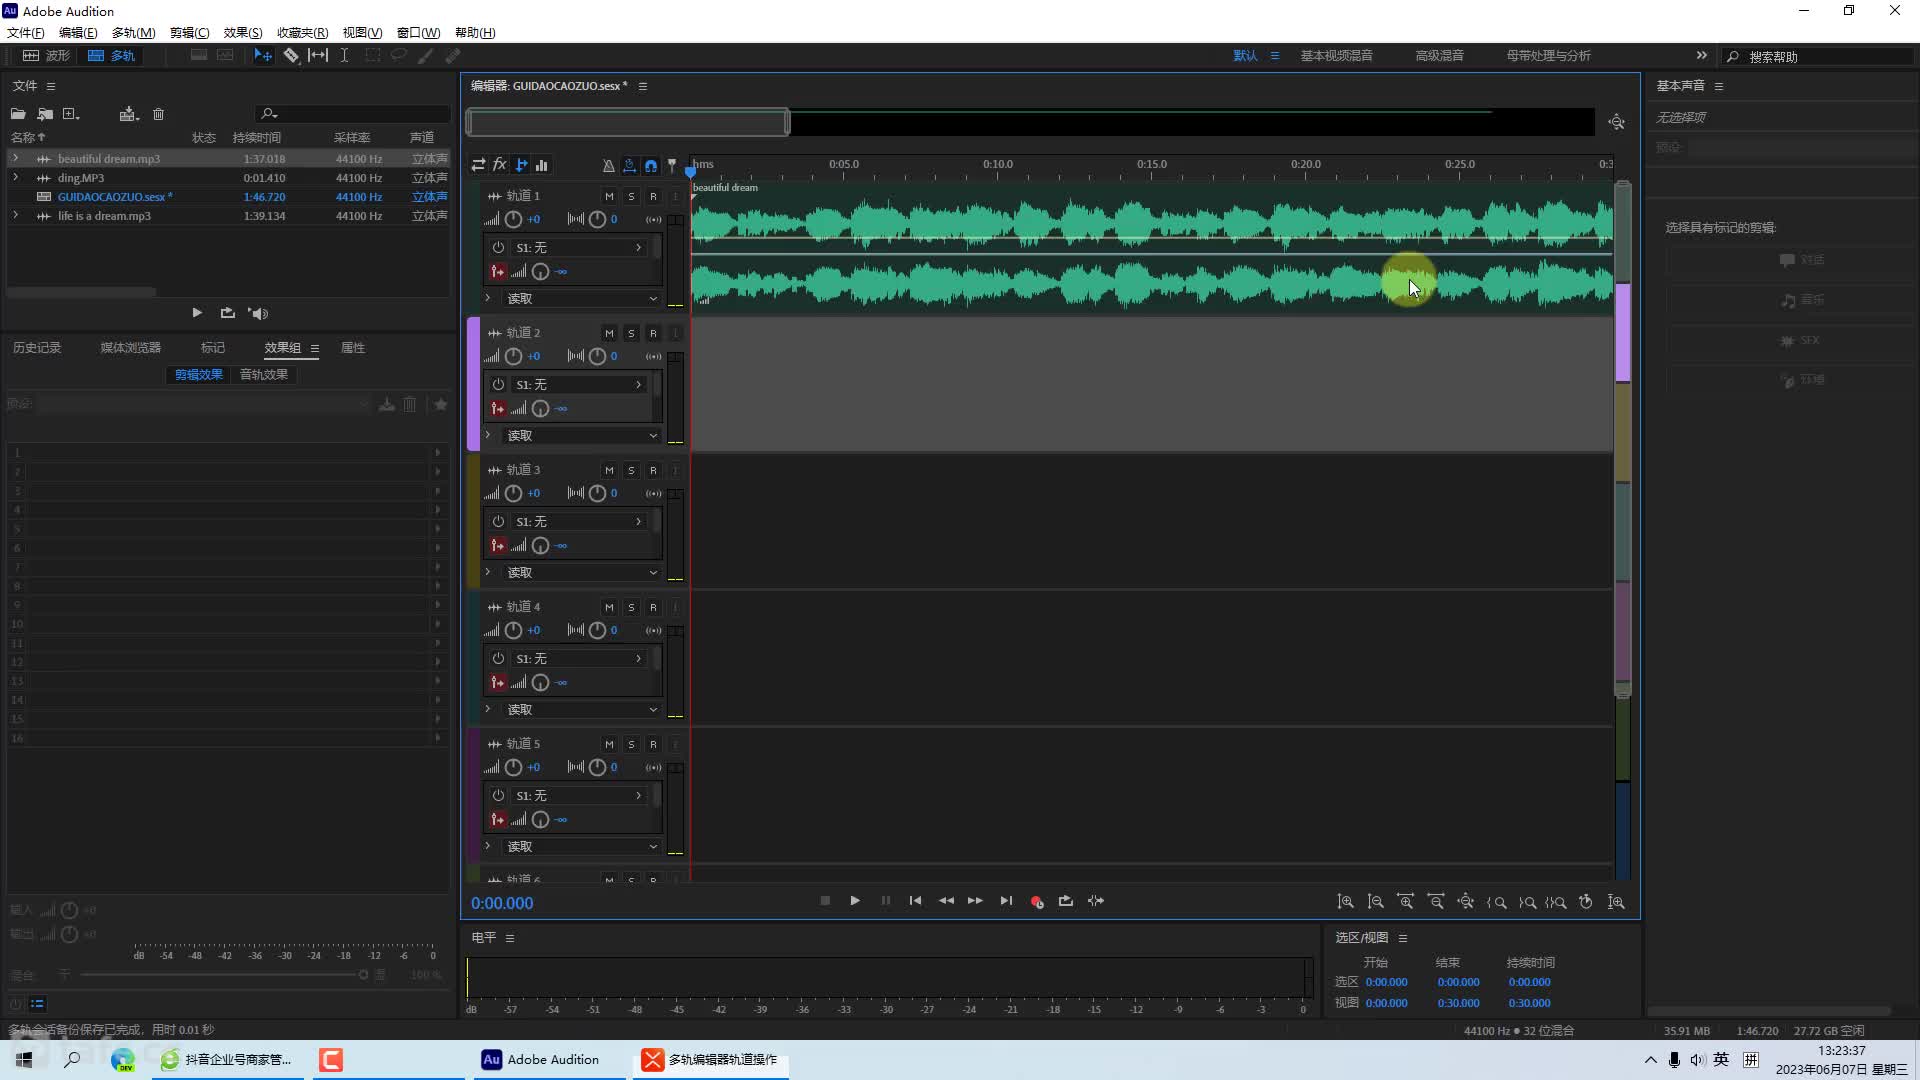Open Track 1 automation mode 读取 dropdown
The height and width of the screenshot is (1080, 1920).
click(x=582, y=298)
